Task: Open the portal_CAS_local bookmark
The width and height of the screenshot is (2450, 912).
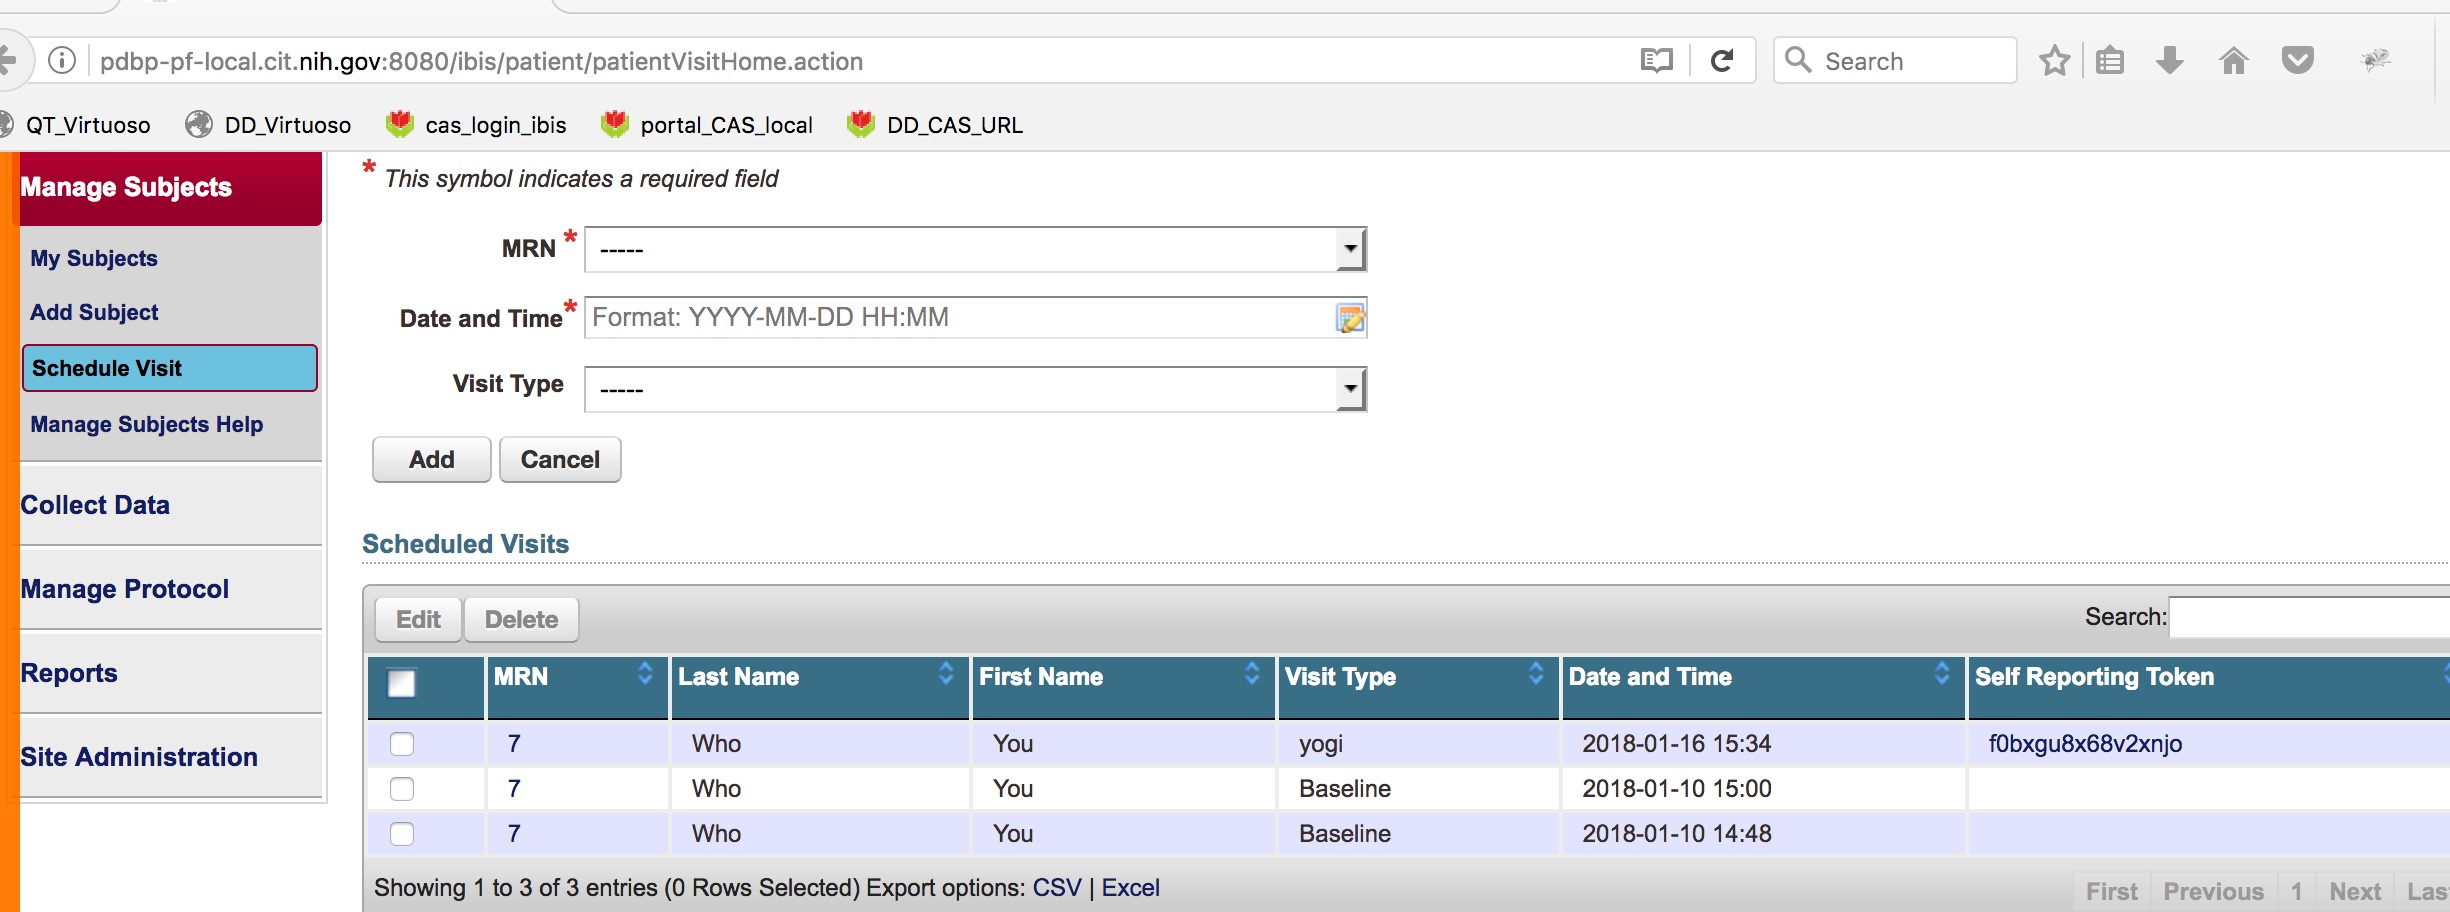Action: coord(707,125)
